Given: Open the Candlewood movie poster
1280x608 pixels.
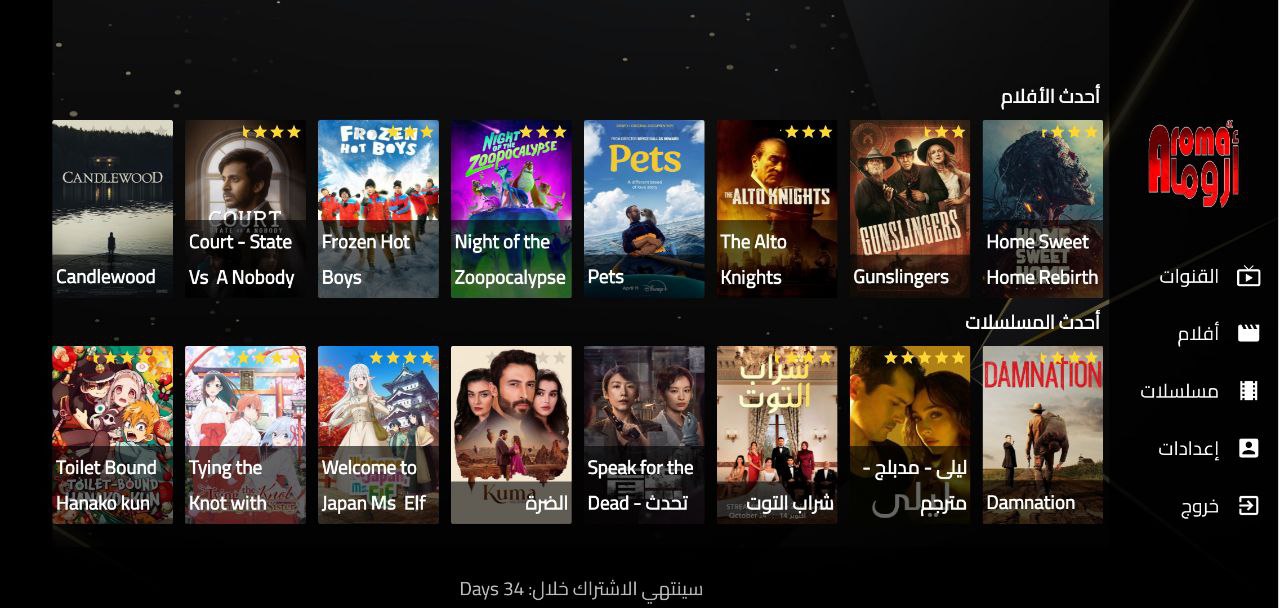Looking at the screenshot, I should [x=112, y=209].
